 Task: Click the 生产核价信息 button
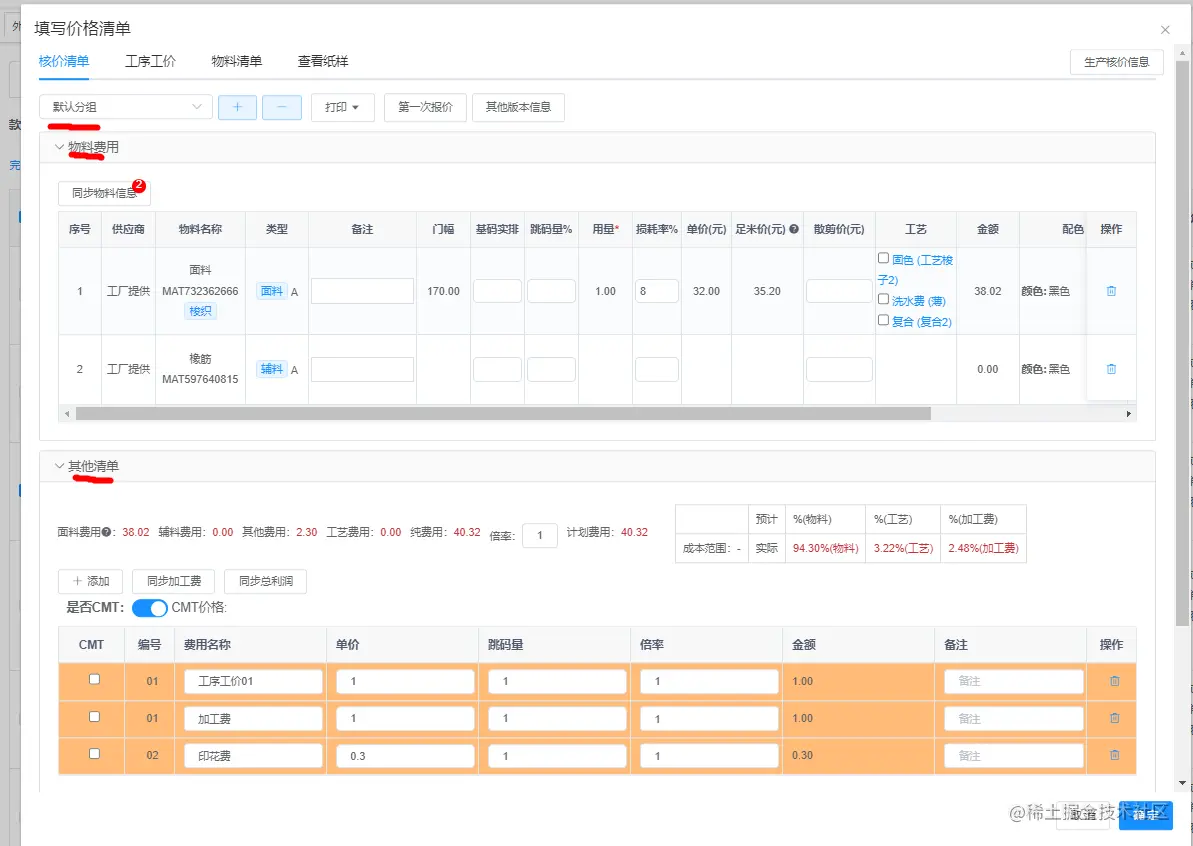pyautogui.click(x=1116, y=62)
